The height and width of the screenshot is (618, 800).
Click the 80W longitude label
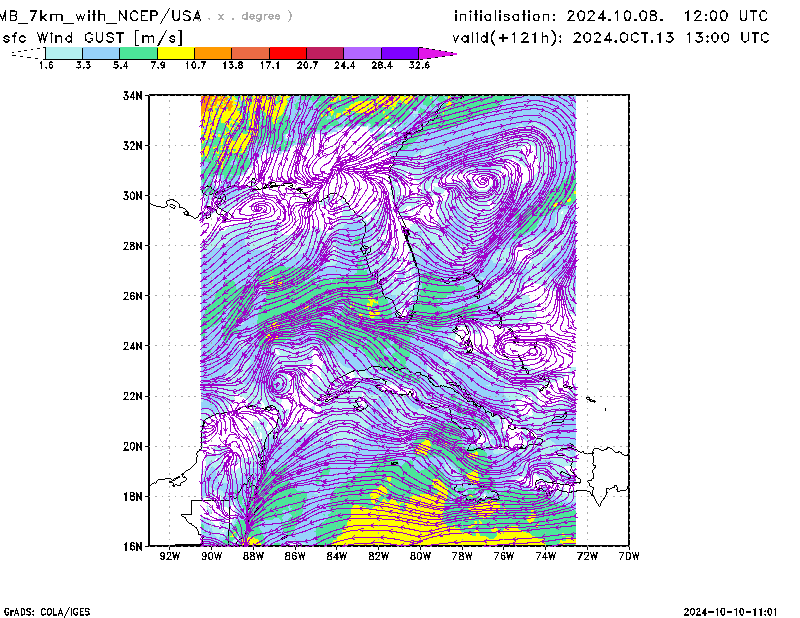pyautogui.click(x=420, y=556)
